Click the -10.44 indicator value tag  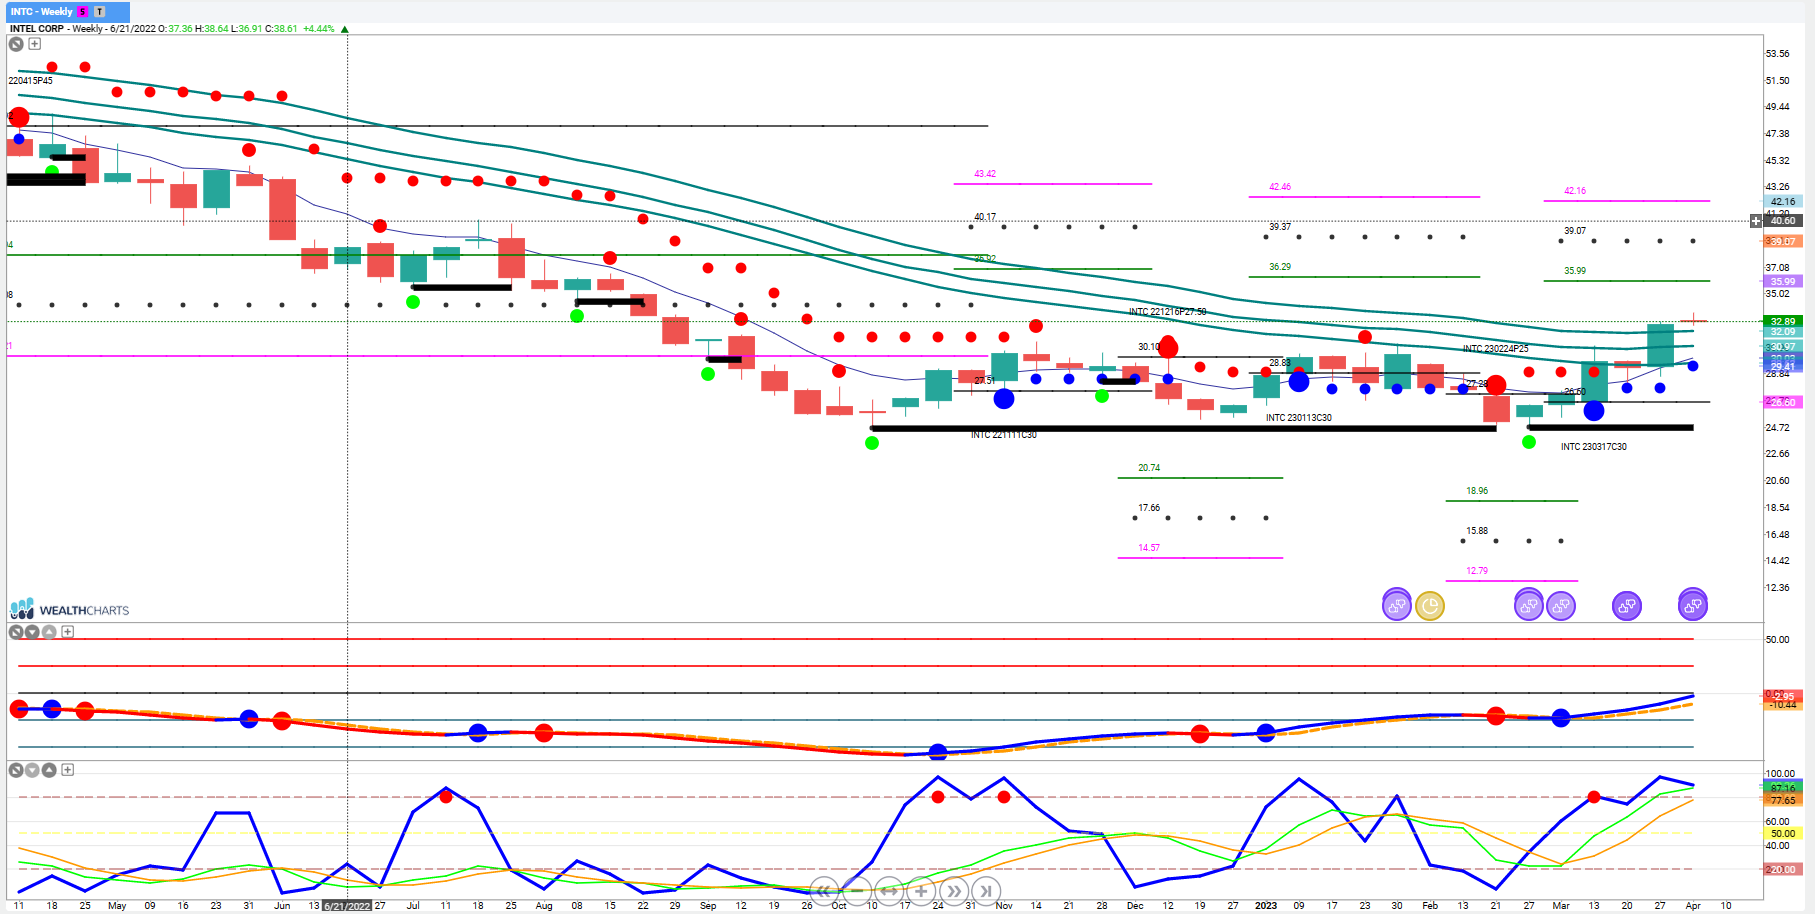(x=1783, y=705)
